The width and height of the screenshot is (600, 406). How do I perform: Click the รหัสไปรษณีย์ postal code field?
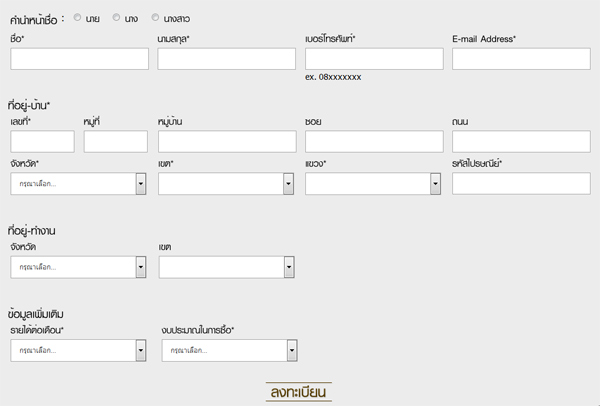(520, 184)
